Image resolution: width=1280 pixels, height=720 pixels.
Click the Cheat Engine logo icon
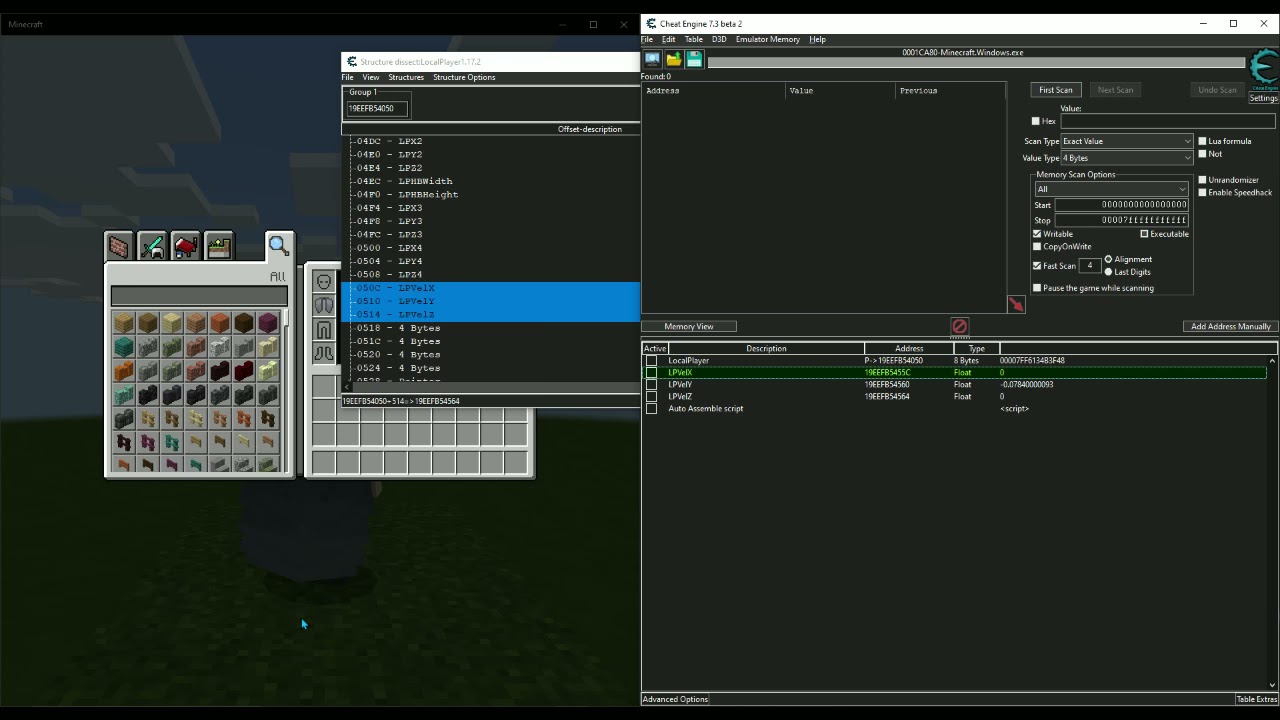[x=1264, y=70]
